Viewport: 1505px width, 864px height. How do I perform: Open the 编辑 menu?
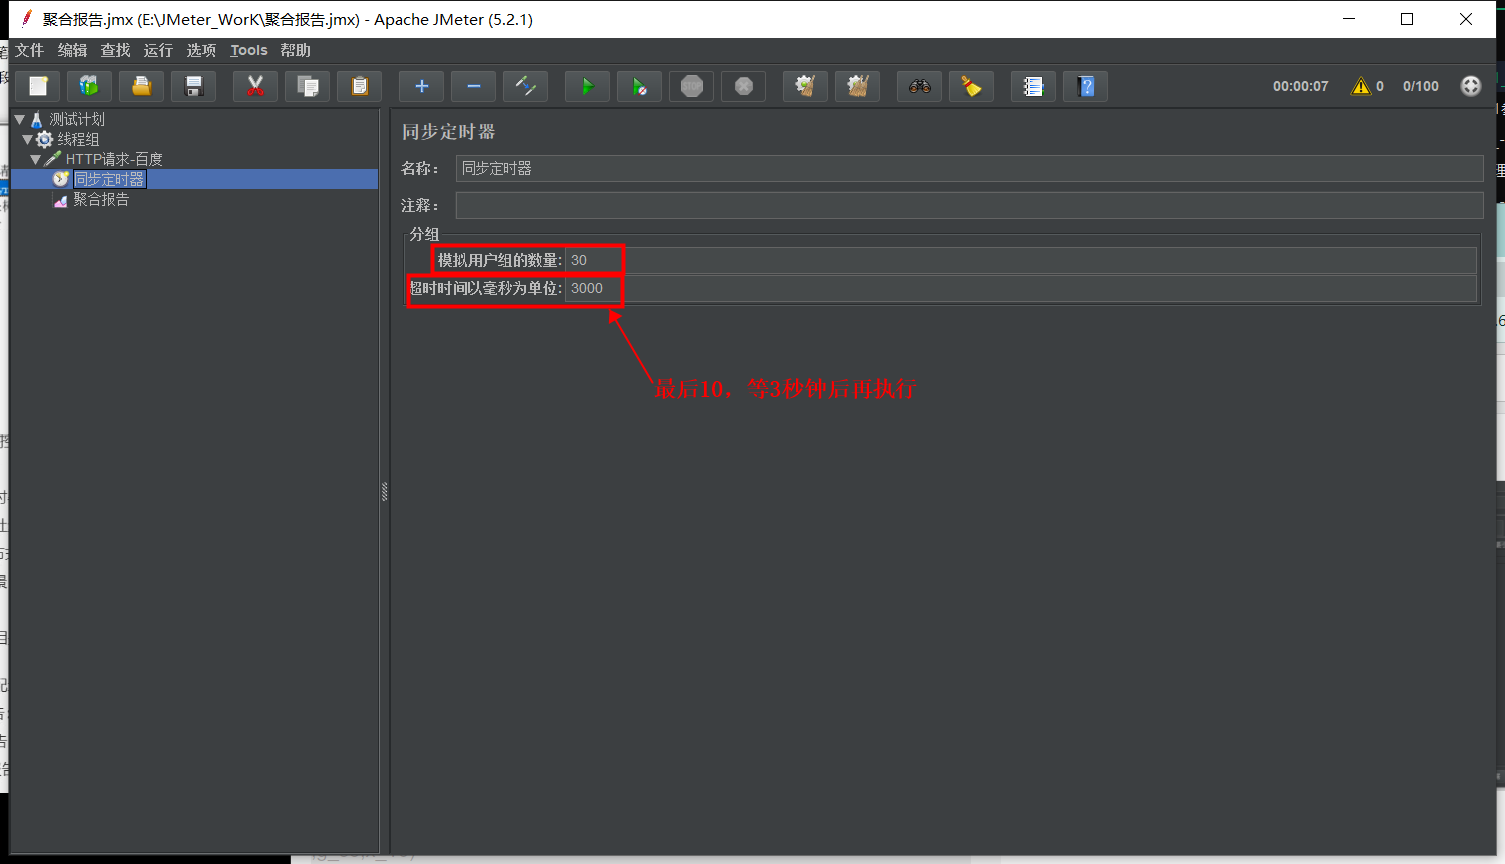[x=72, y=50]
